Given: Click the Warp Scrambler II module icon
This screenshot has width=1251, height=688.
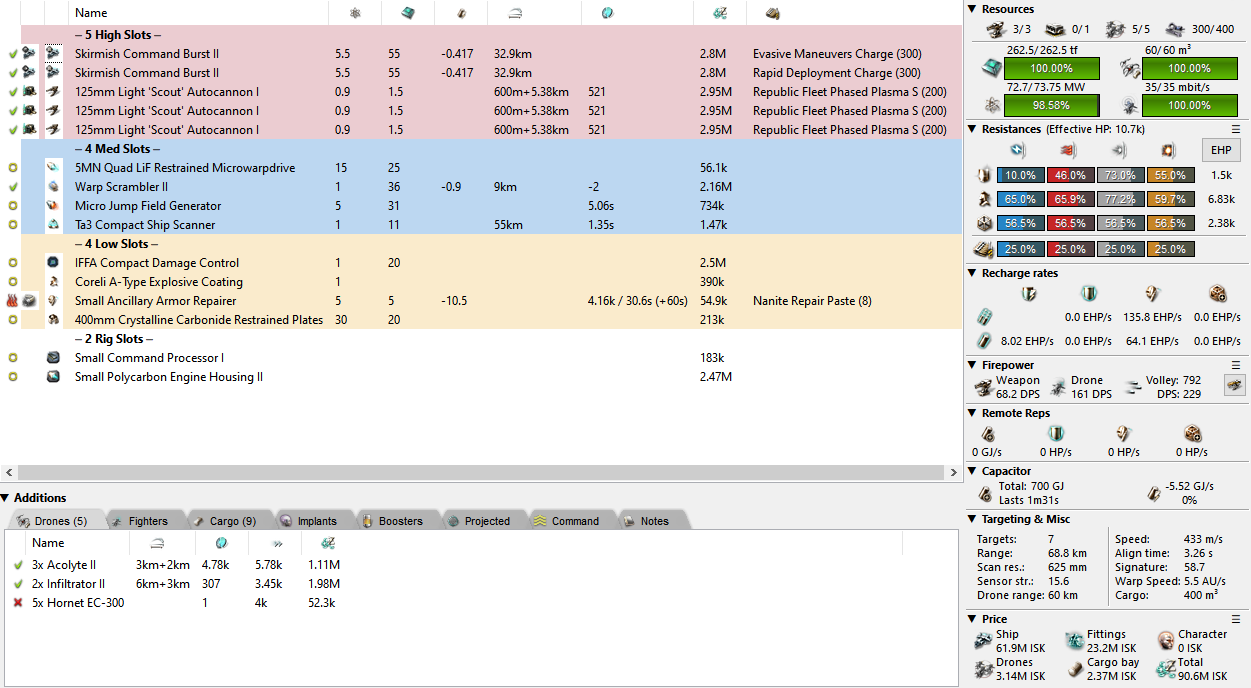Looking at the screenshot, I should [x=53, y=187].
